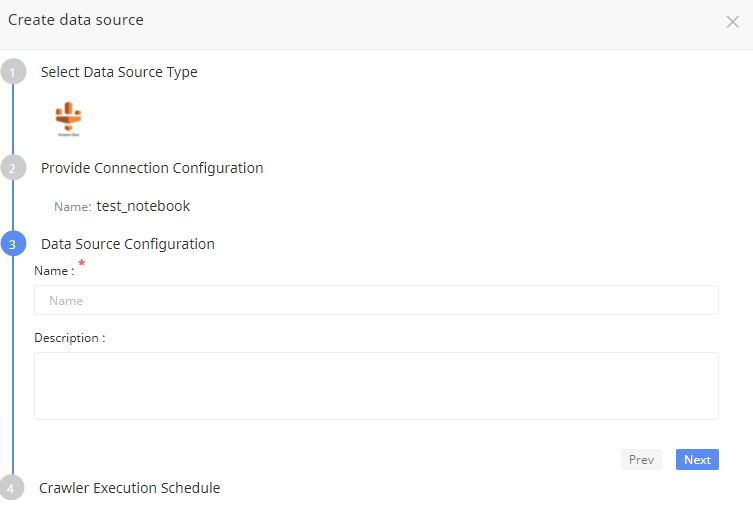Open the Data Source Configuration step heading
This screenshot has height=521, width=753.
click(128, 244)
